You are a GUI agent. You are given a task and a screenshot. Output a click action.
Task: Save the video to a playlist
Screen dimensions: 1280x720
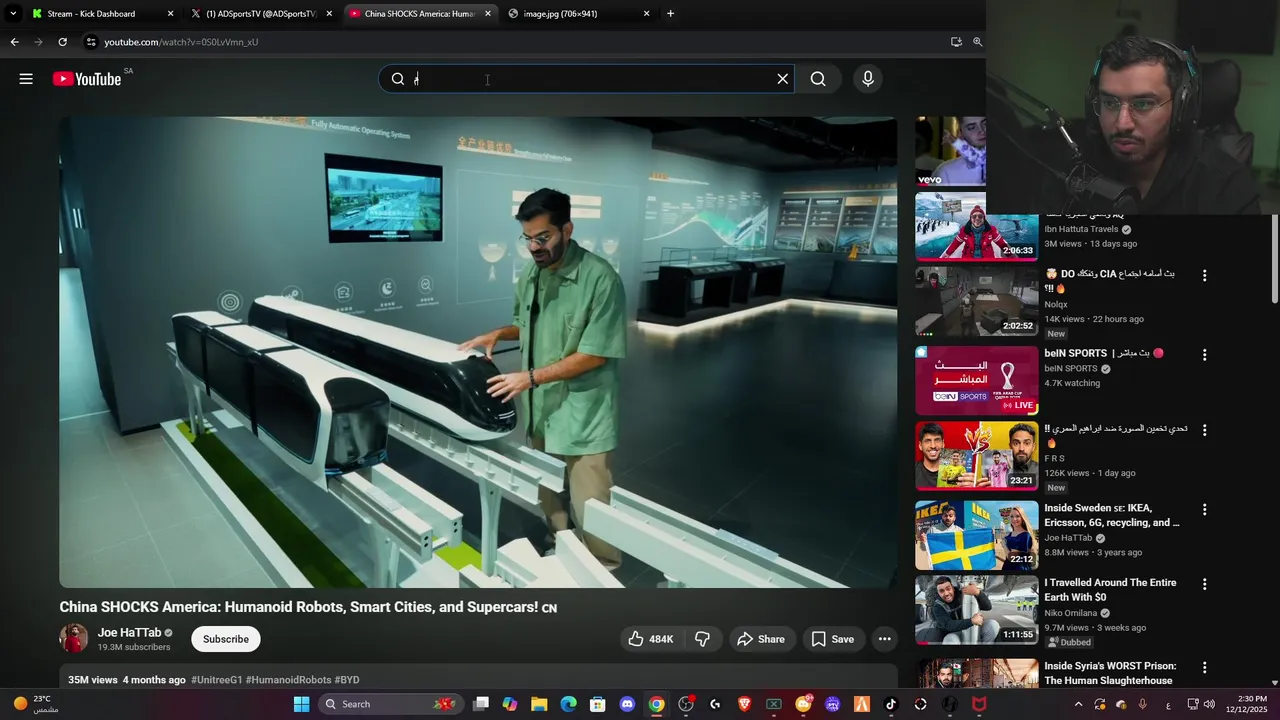click(x=832, y=639)
